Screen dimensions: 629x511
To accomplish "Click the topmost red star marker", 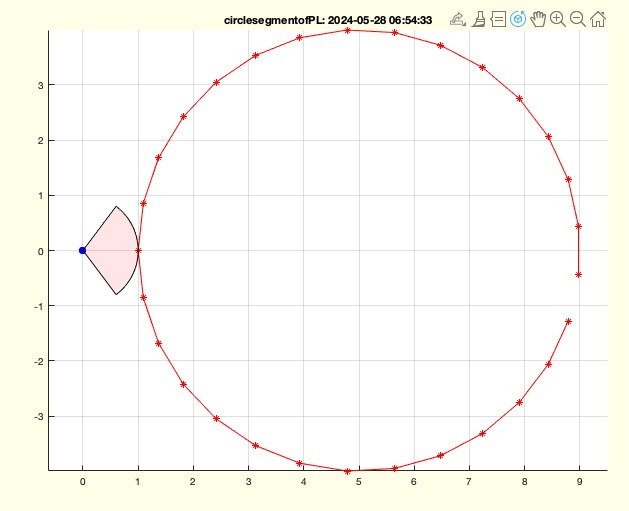I will click(347, 30).
